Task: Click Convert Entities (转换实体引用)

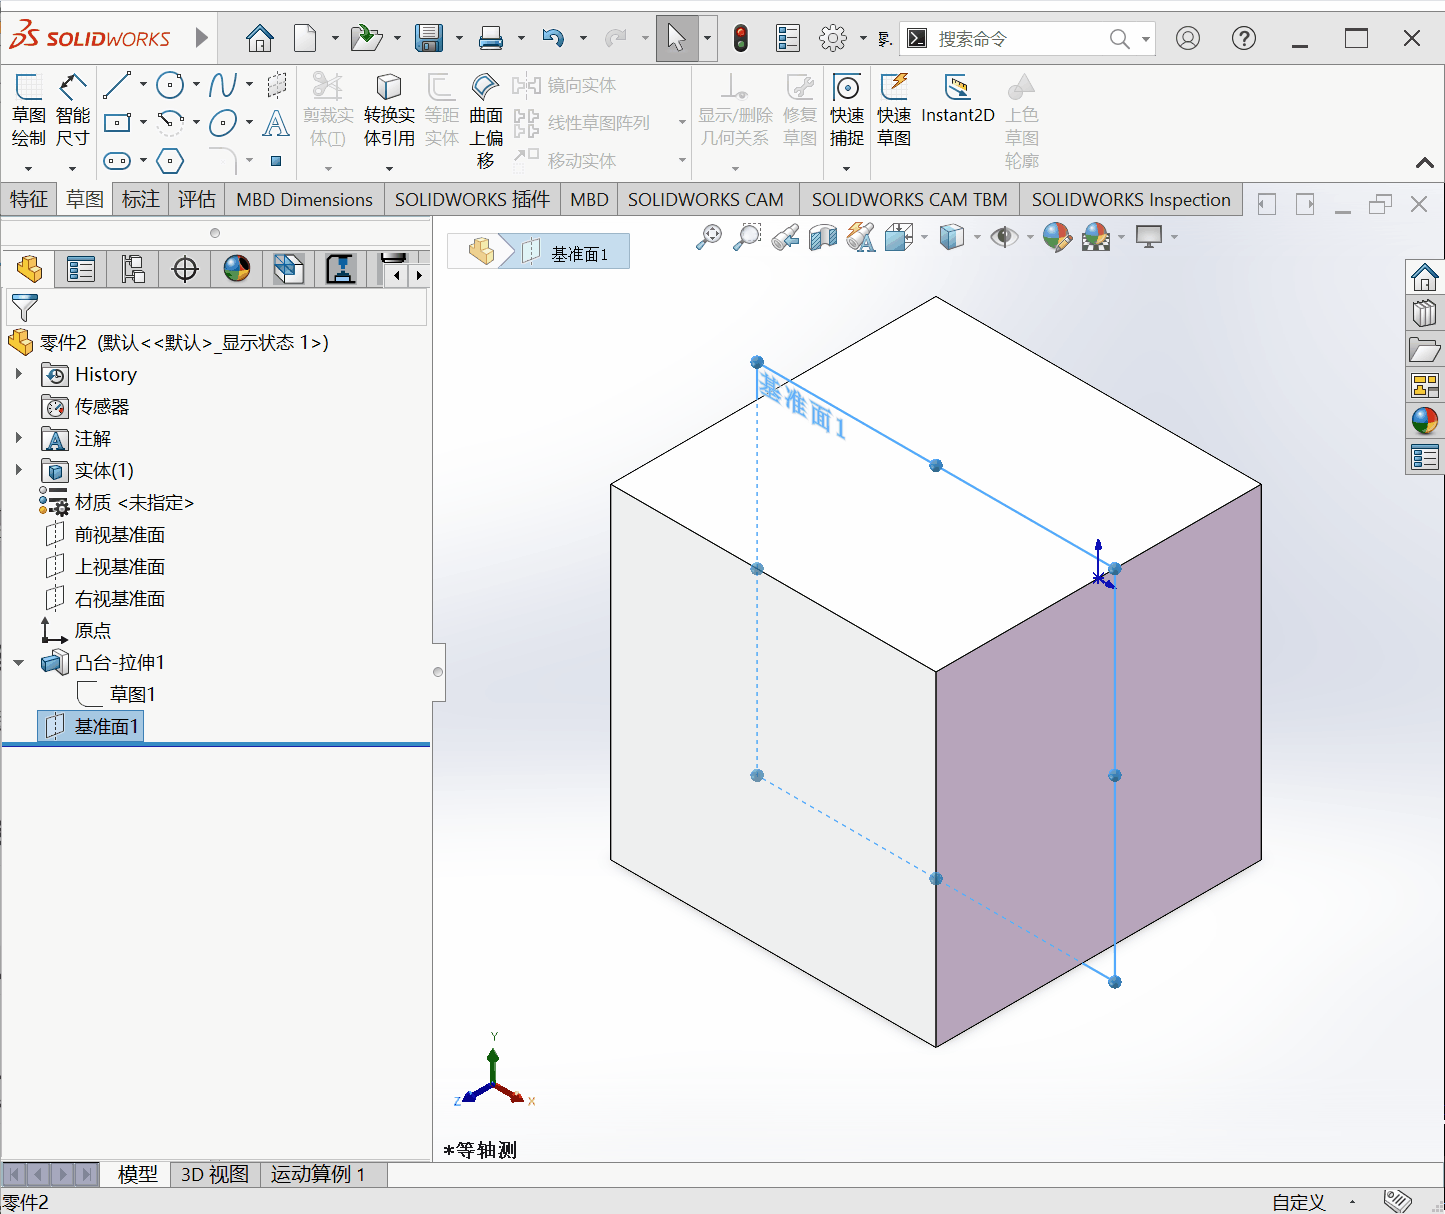Action: pos(389,110)
